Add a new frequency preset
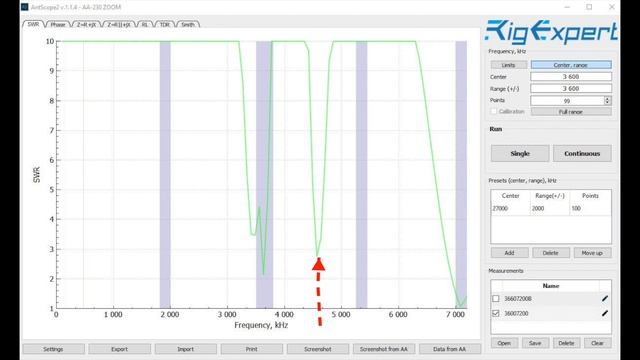The height and width of the screenshot is (360, 640). (509, 253)
